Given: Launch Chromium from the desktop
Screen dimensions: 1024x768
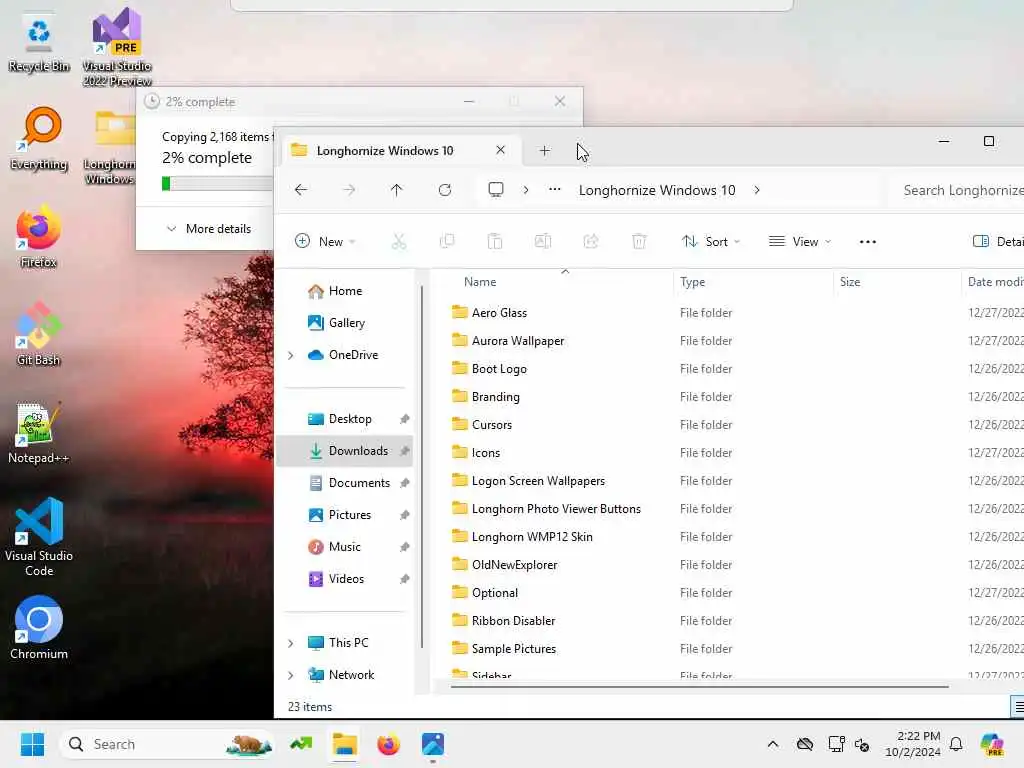Looking at the screenshot, I should [x=39, y=628].
